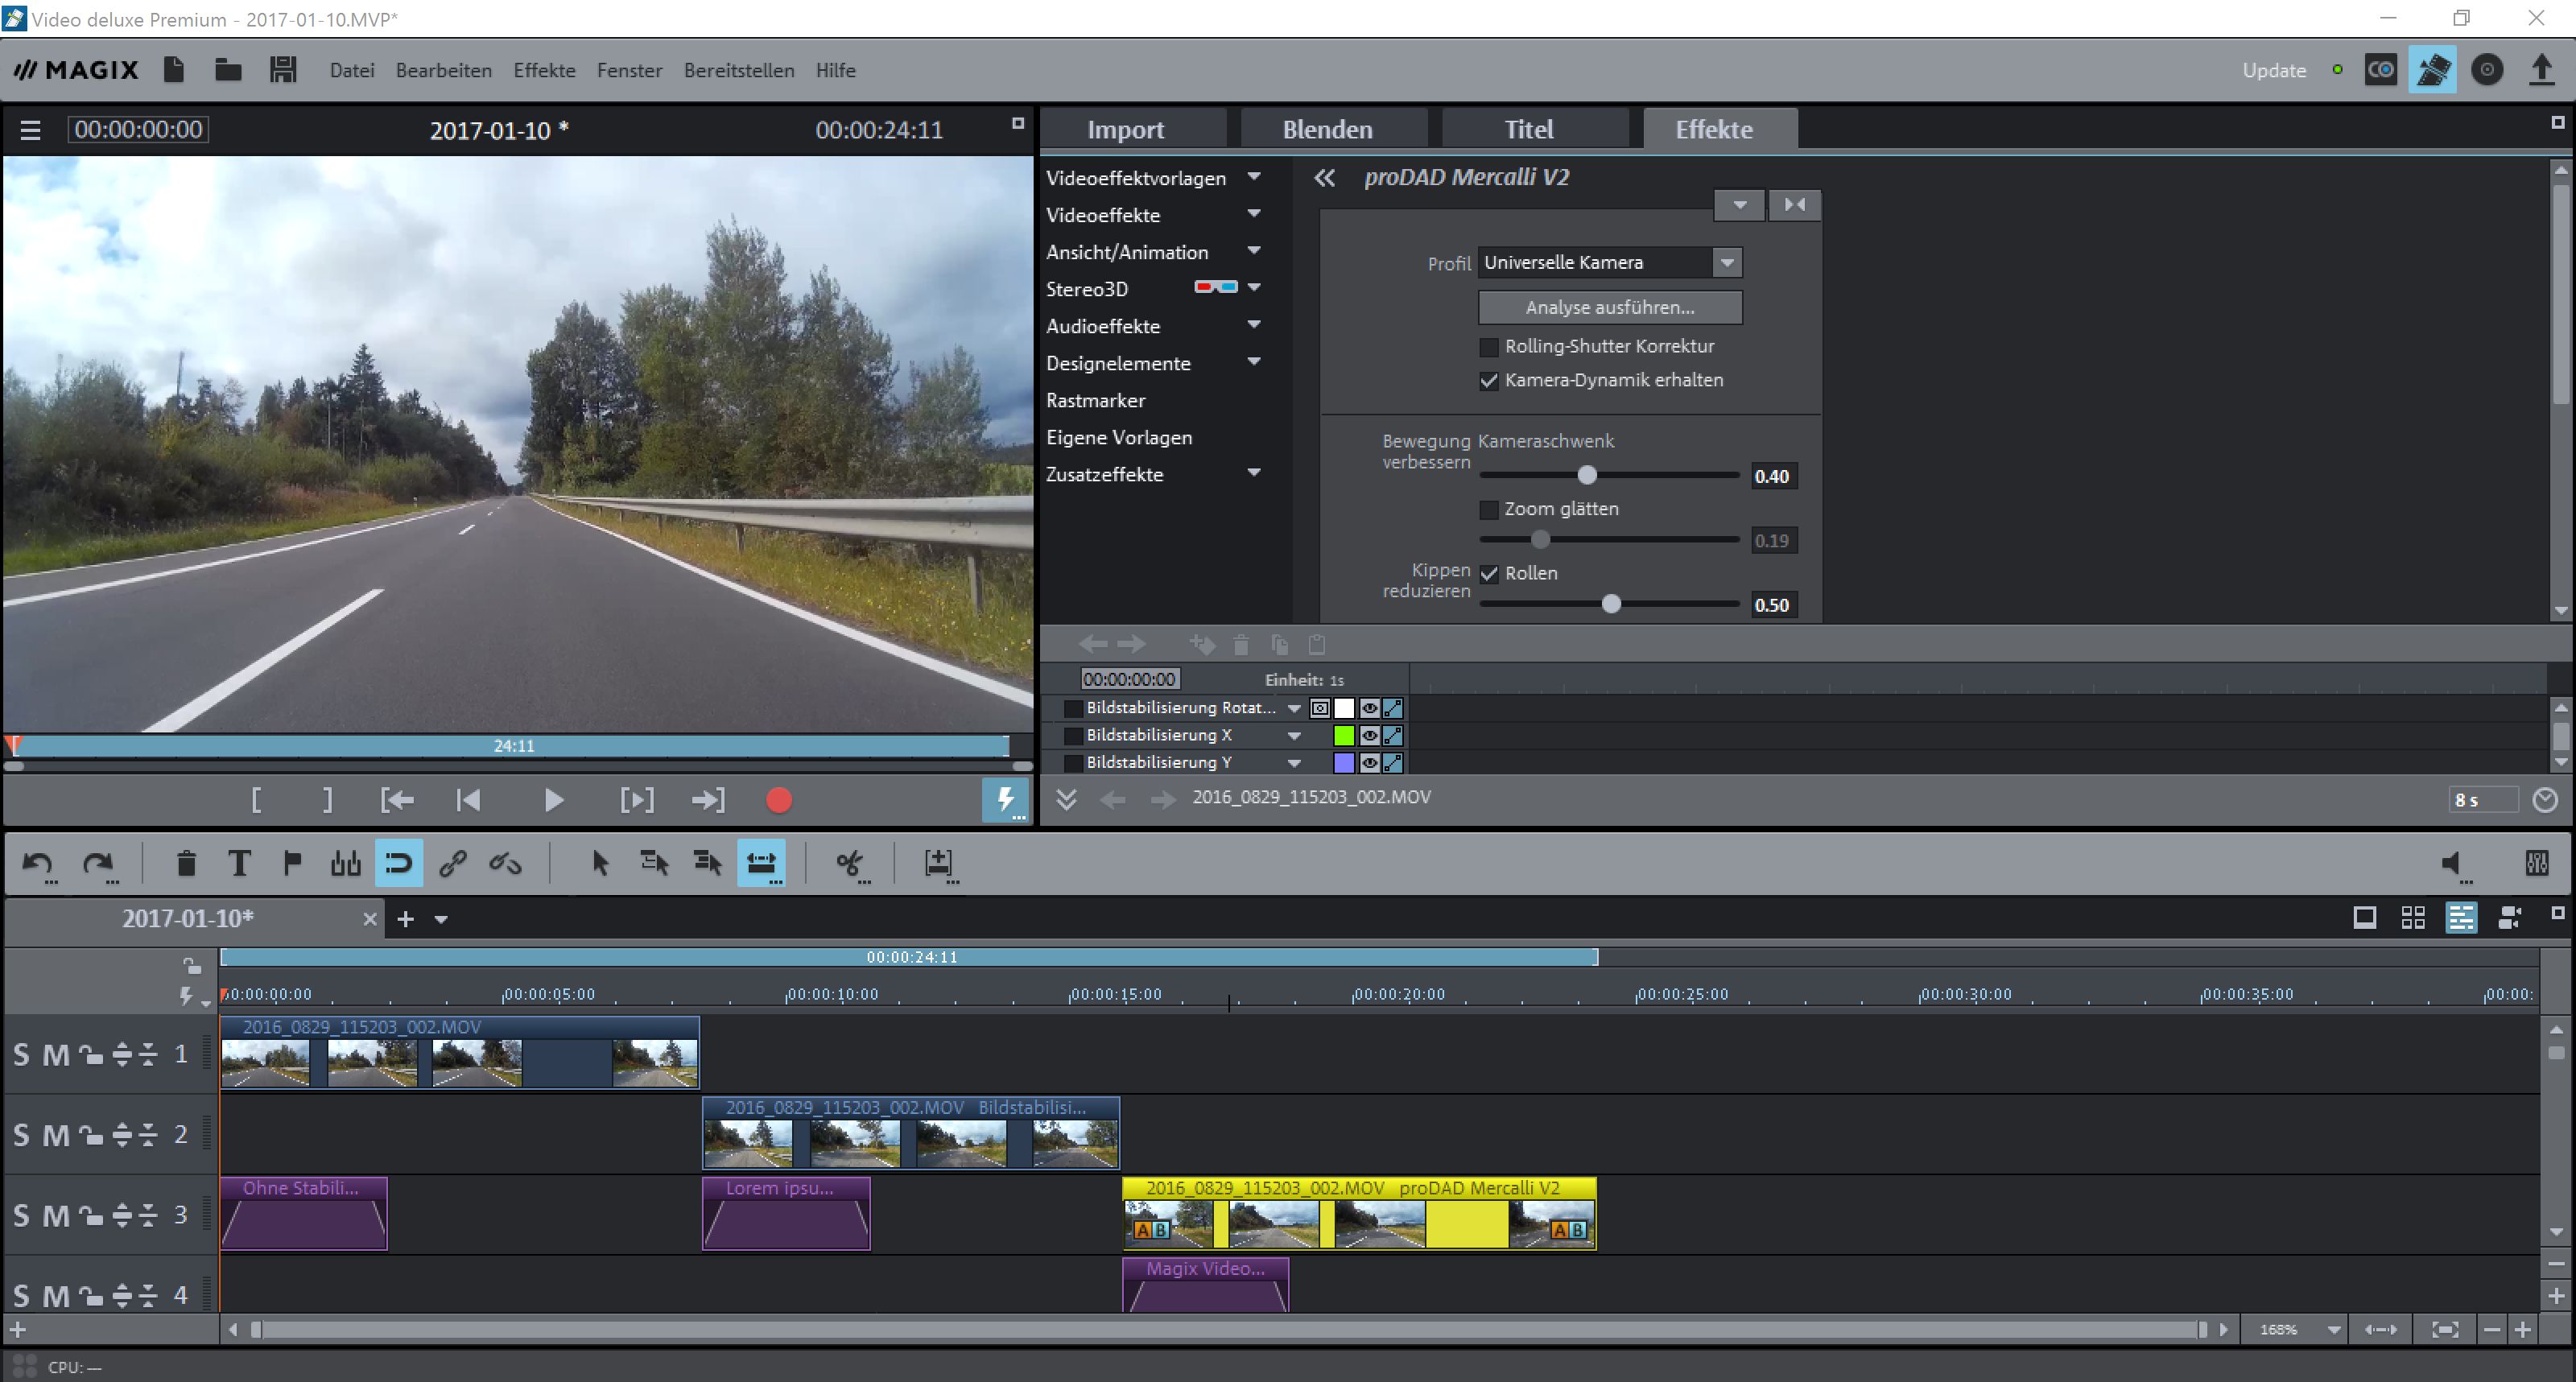2576x1382 pixels.
Task: Click the burn disc icon at top right
Action: click(2487, 69)
